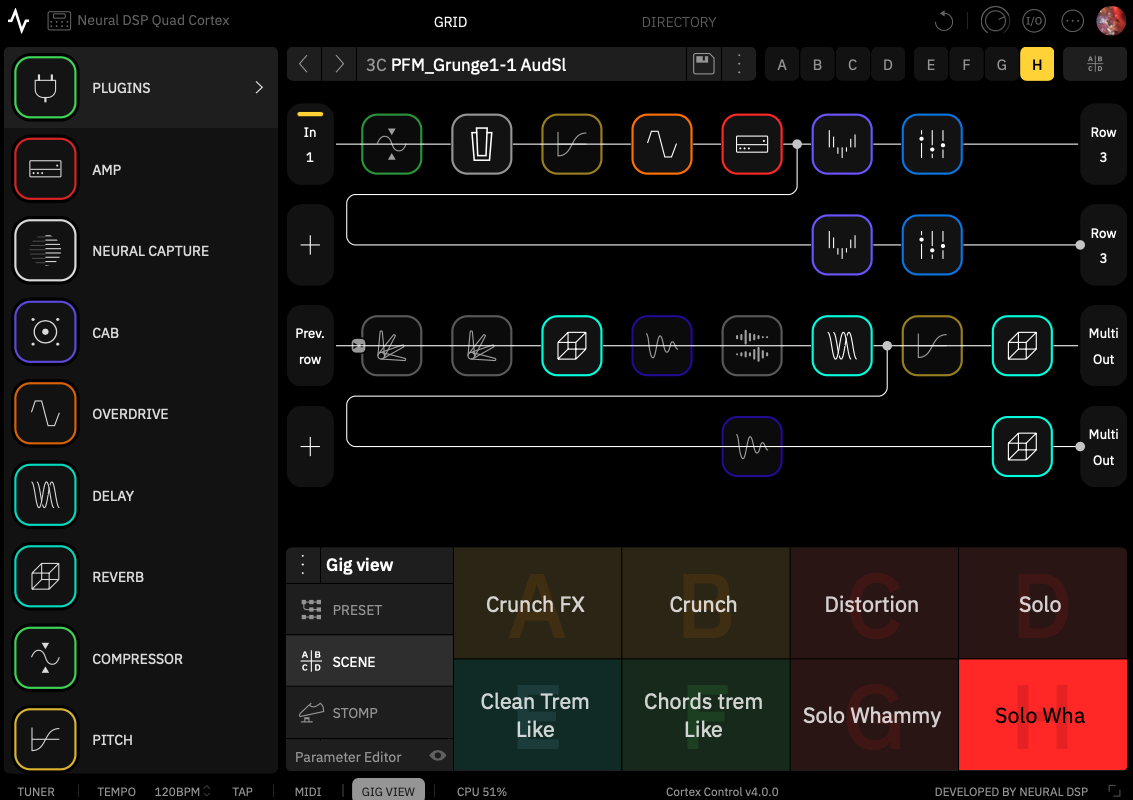This screenshot has width=1133, height=800.
Task: Select the Cab category icon
Action: point(45,332)
